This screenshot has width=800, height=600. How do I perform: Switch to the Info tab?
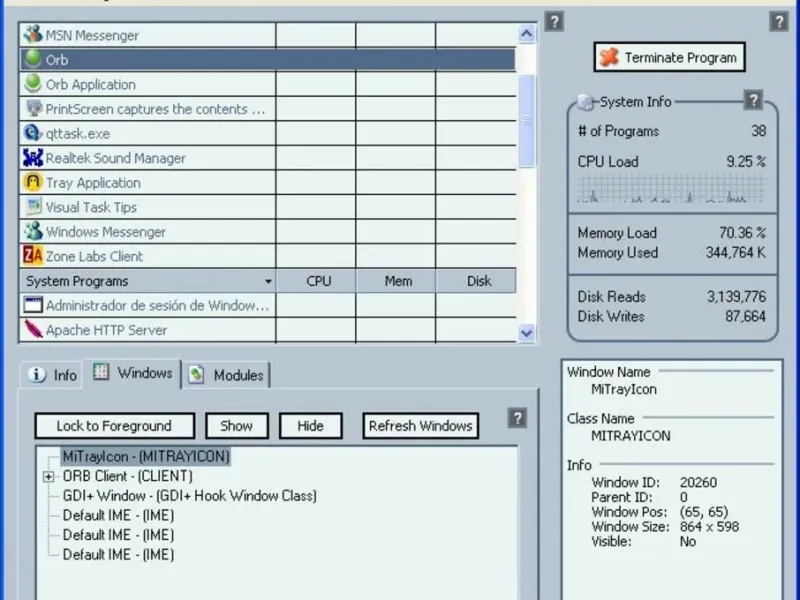tap(52, 376)
